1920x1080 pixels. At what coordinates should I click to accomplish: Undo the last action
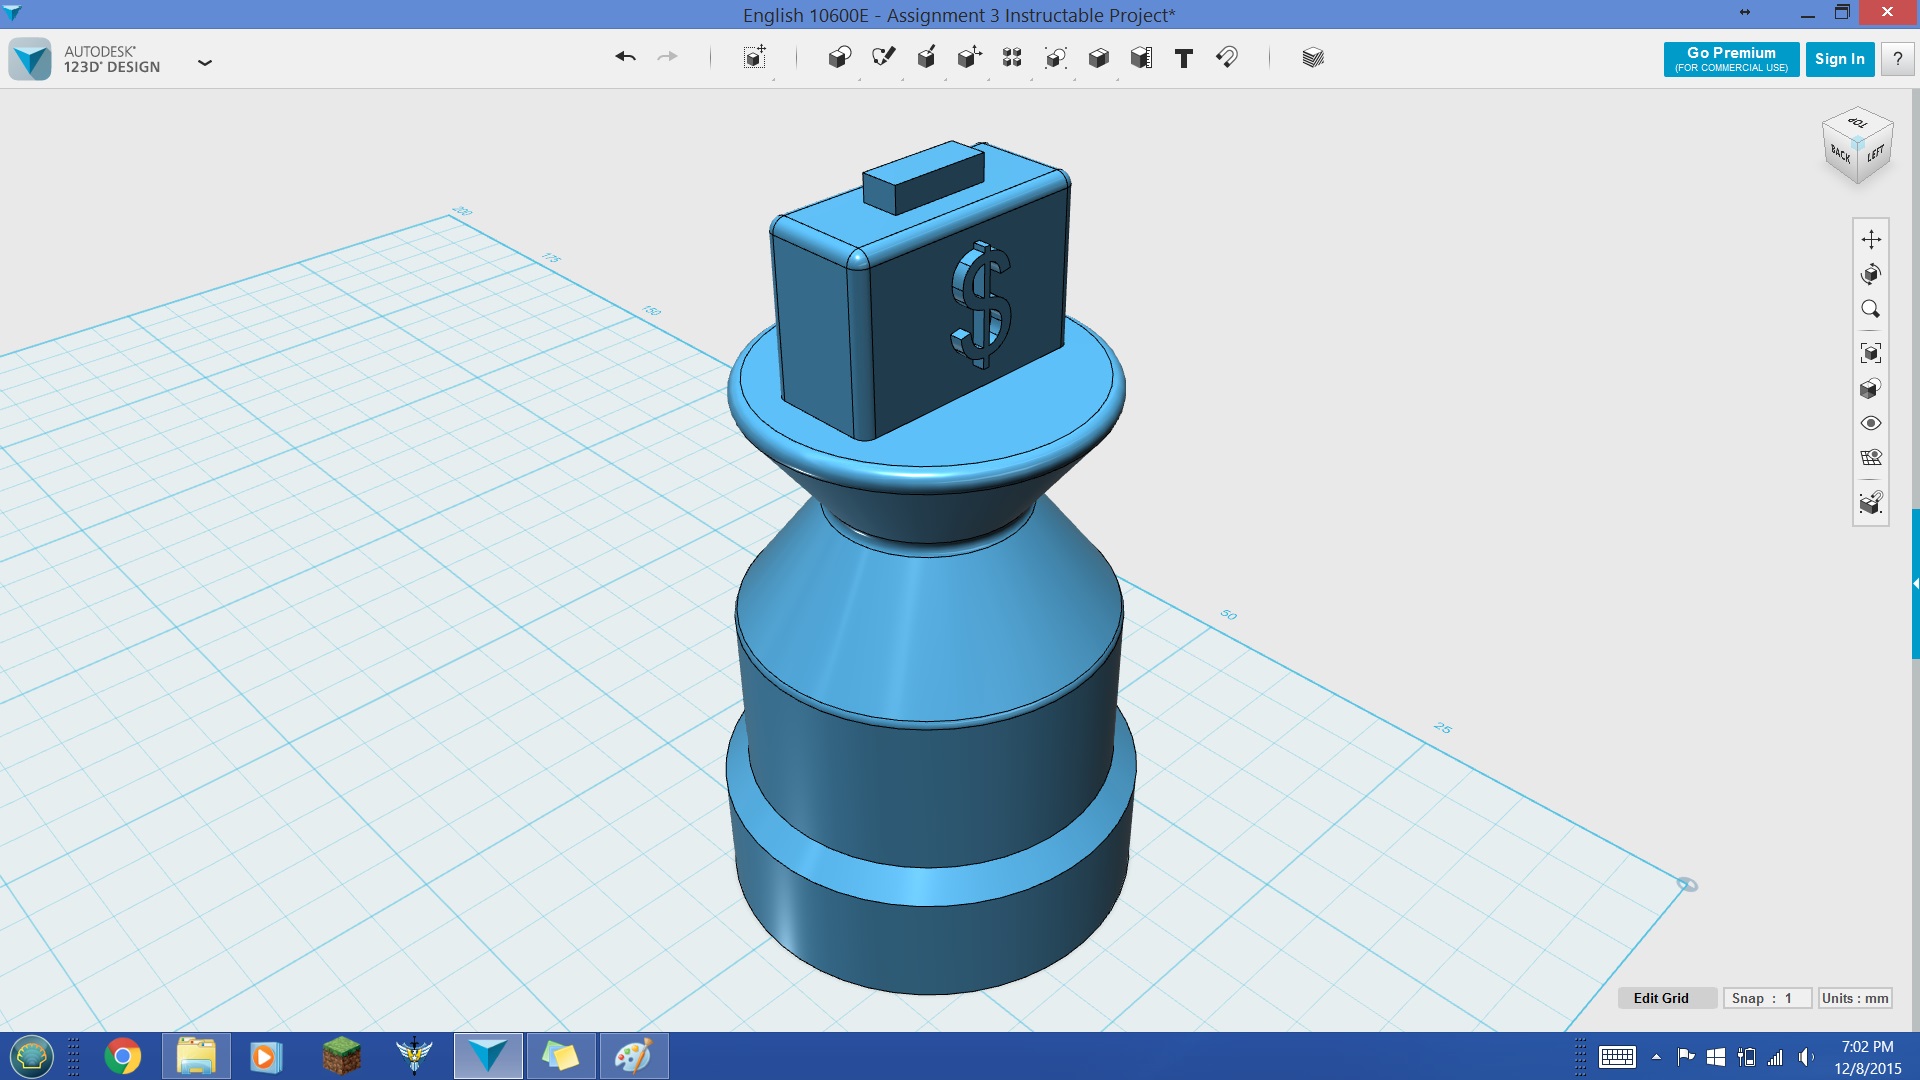coord(626,57)
